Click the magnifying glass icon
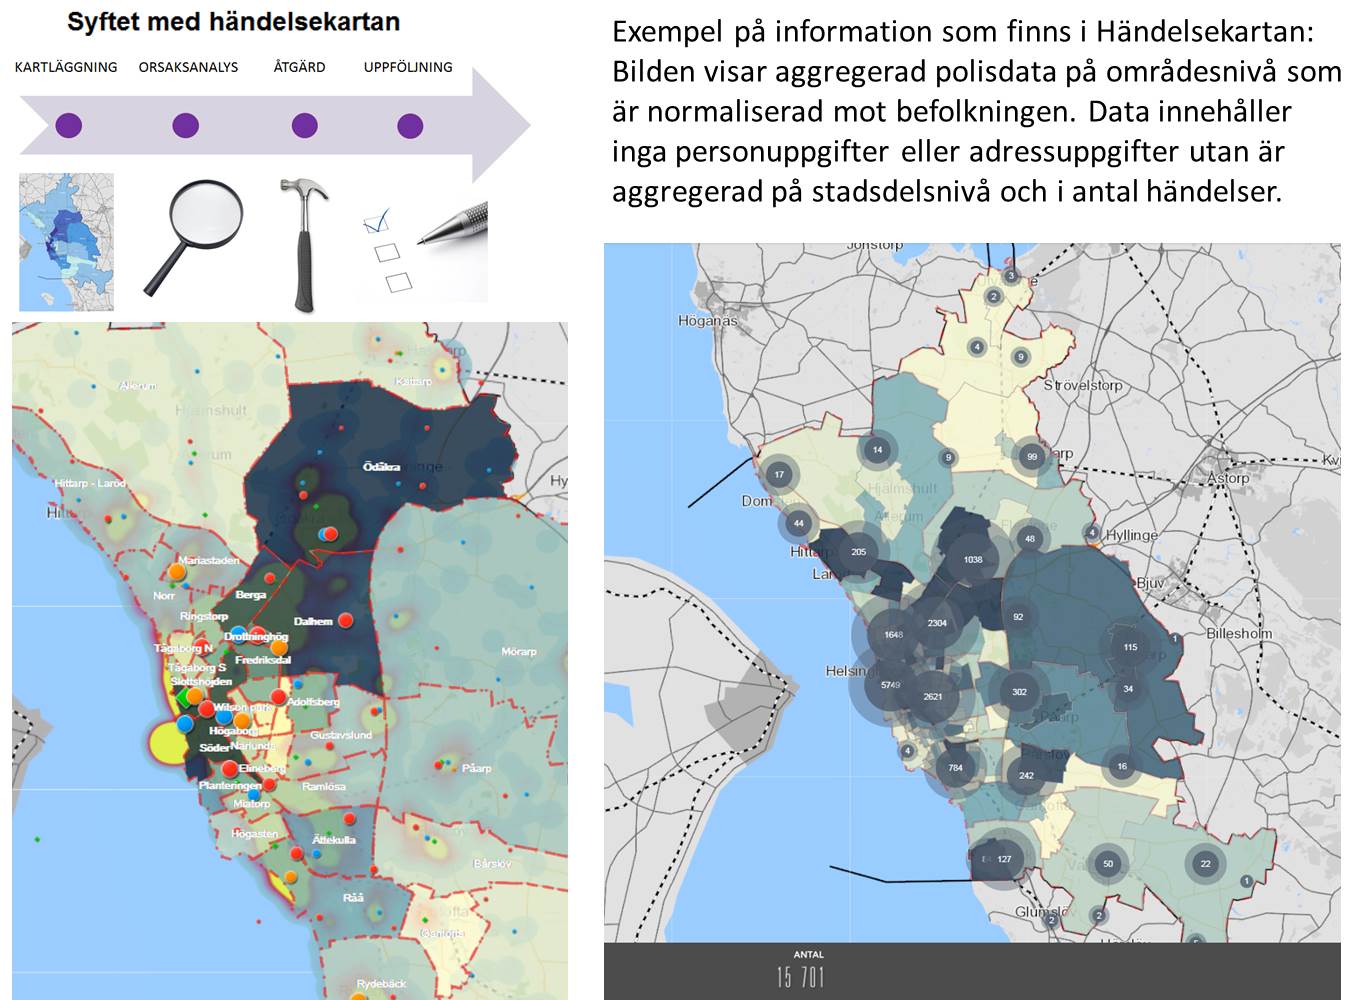 click(x=193, y=238)
